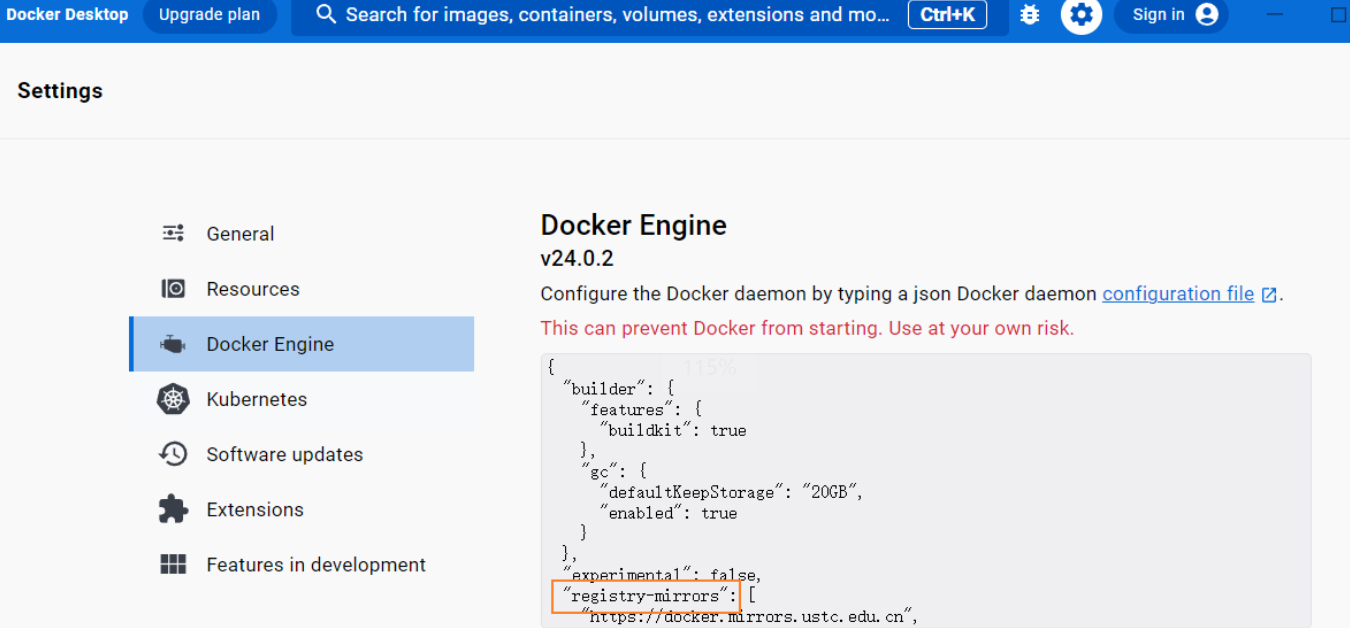Click the Docker Engine heading

(634, 225)
